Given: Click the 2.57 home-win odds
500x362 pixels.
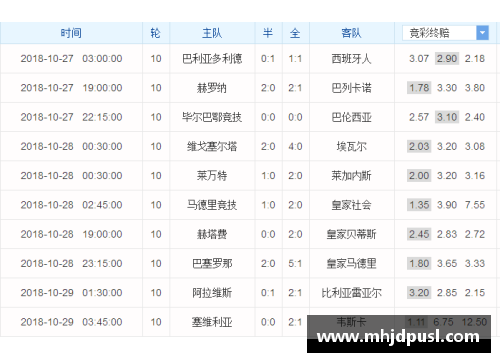Looking at the screenshot, I should click(x=419, y=117).
